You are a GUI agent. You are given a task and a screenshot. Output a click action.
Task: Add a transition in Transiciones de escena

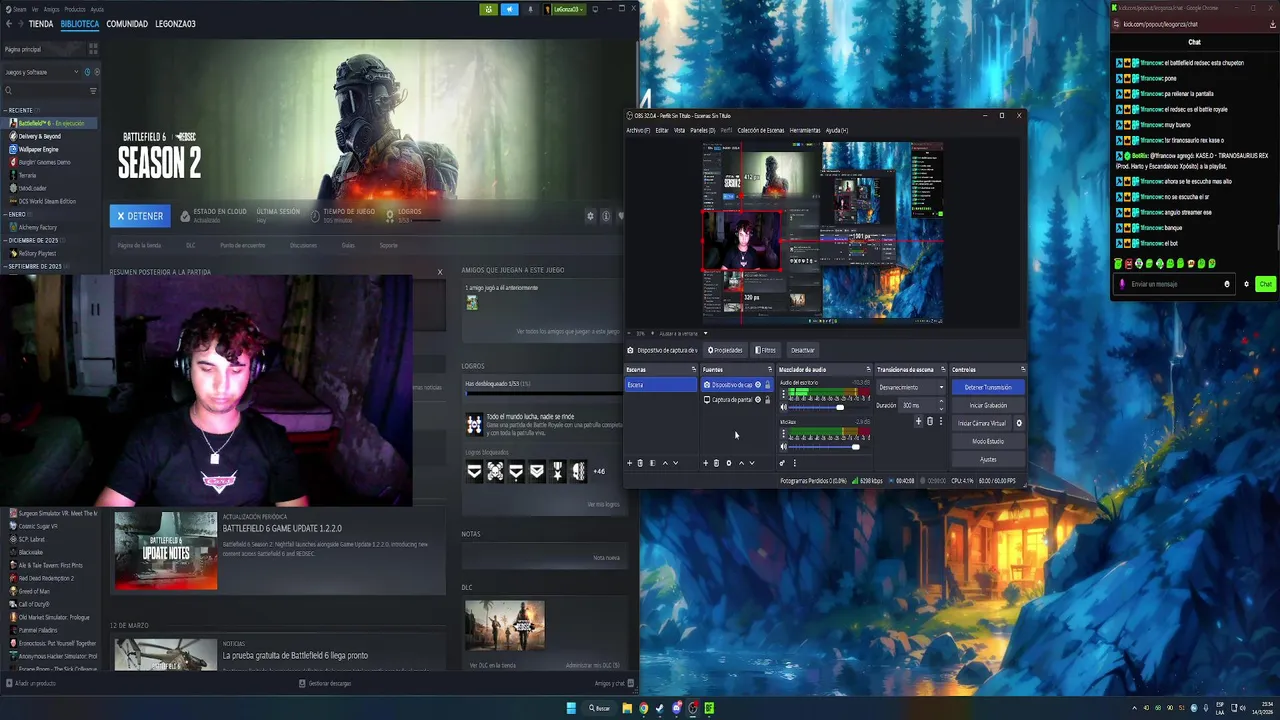click(x=918, y=421)
